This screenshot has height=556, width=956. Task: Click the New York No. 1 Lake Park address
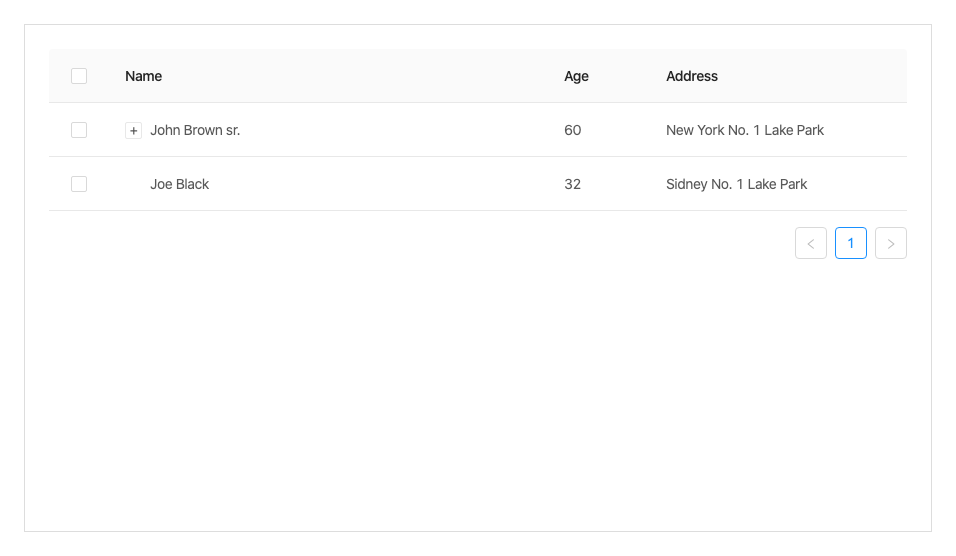coord(745,130)
